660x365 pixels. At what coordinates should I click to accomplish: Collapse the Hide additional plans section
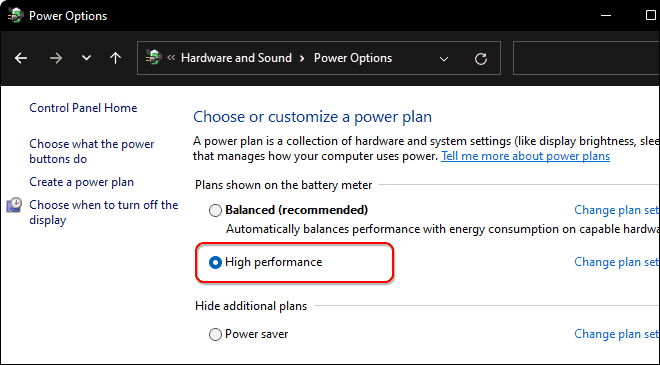coord(251,306)
